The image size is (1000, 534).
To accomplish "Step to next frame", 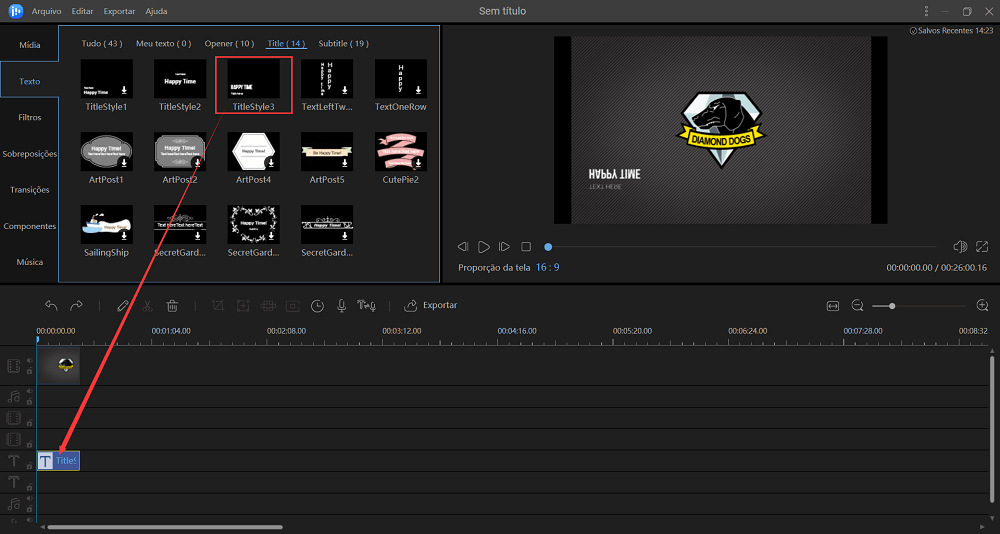I will [504, 246].
